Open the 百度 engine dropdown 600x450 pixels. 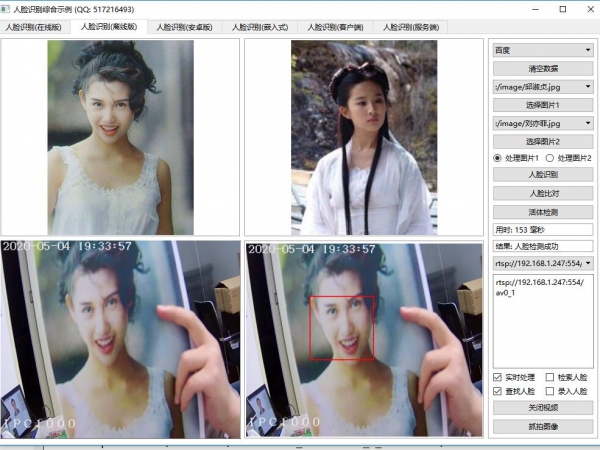click(543, 49)
